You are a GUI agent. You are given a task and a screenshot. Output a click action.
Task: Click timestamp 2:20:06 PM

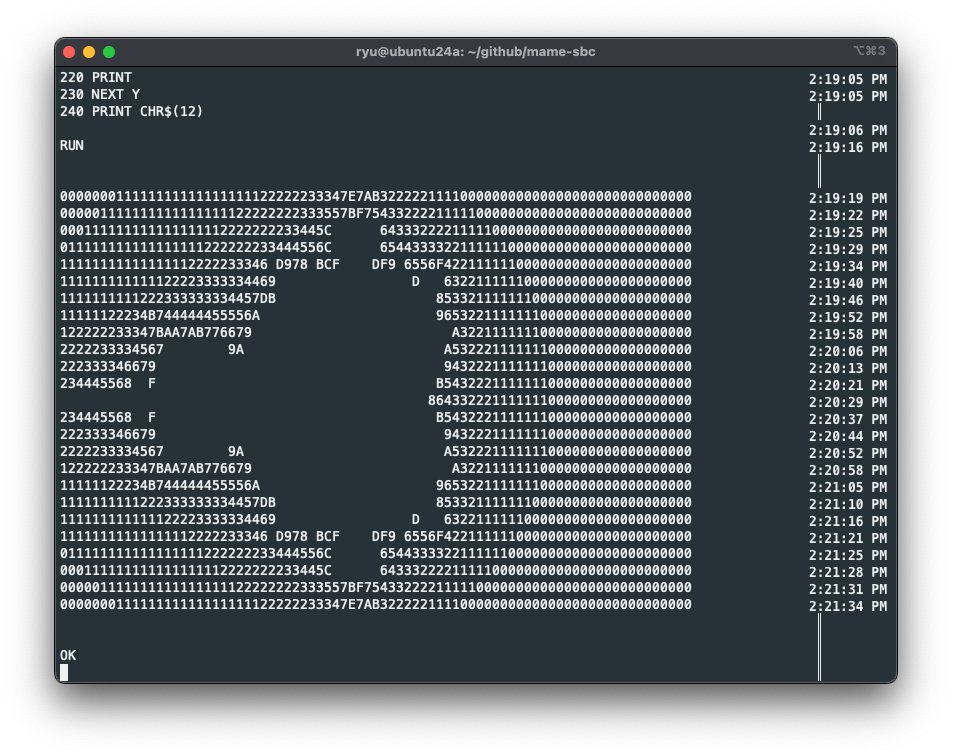point(848,352)
